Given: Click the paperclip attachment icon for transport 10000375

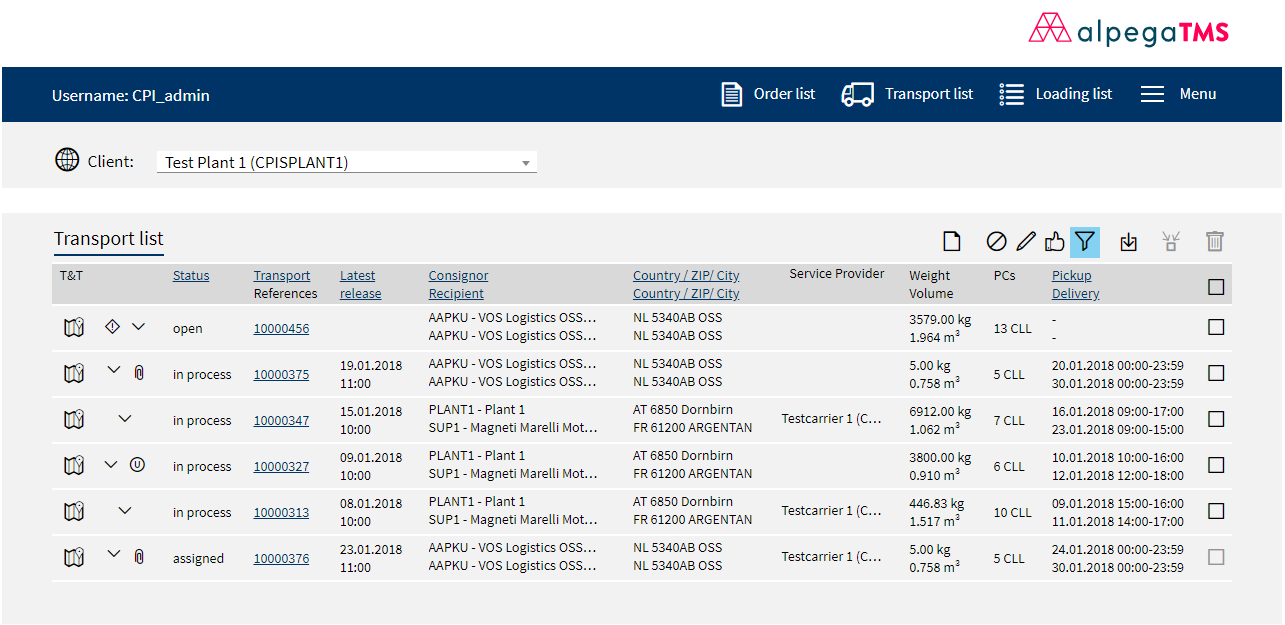Looking at the screenshot, I should click(139, 372).
